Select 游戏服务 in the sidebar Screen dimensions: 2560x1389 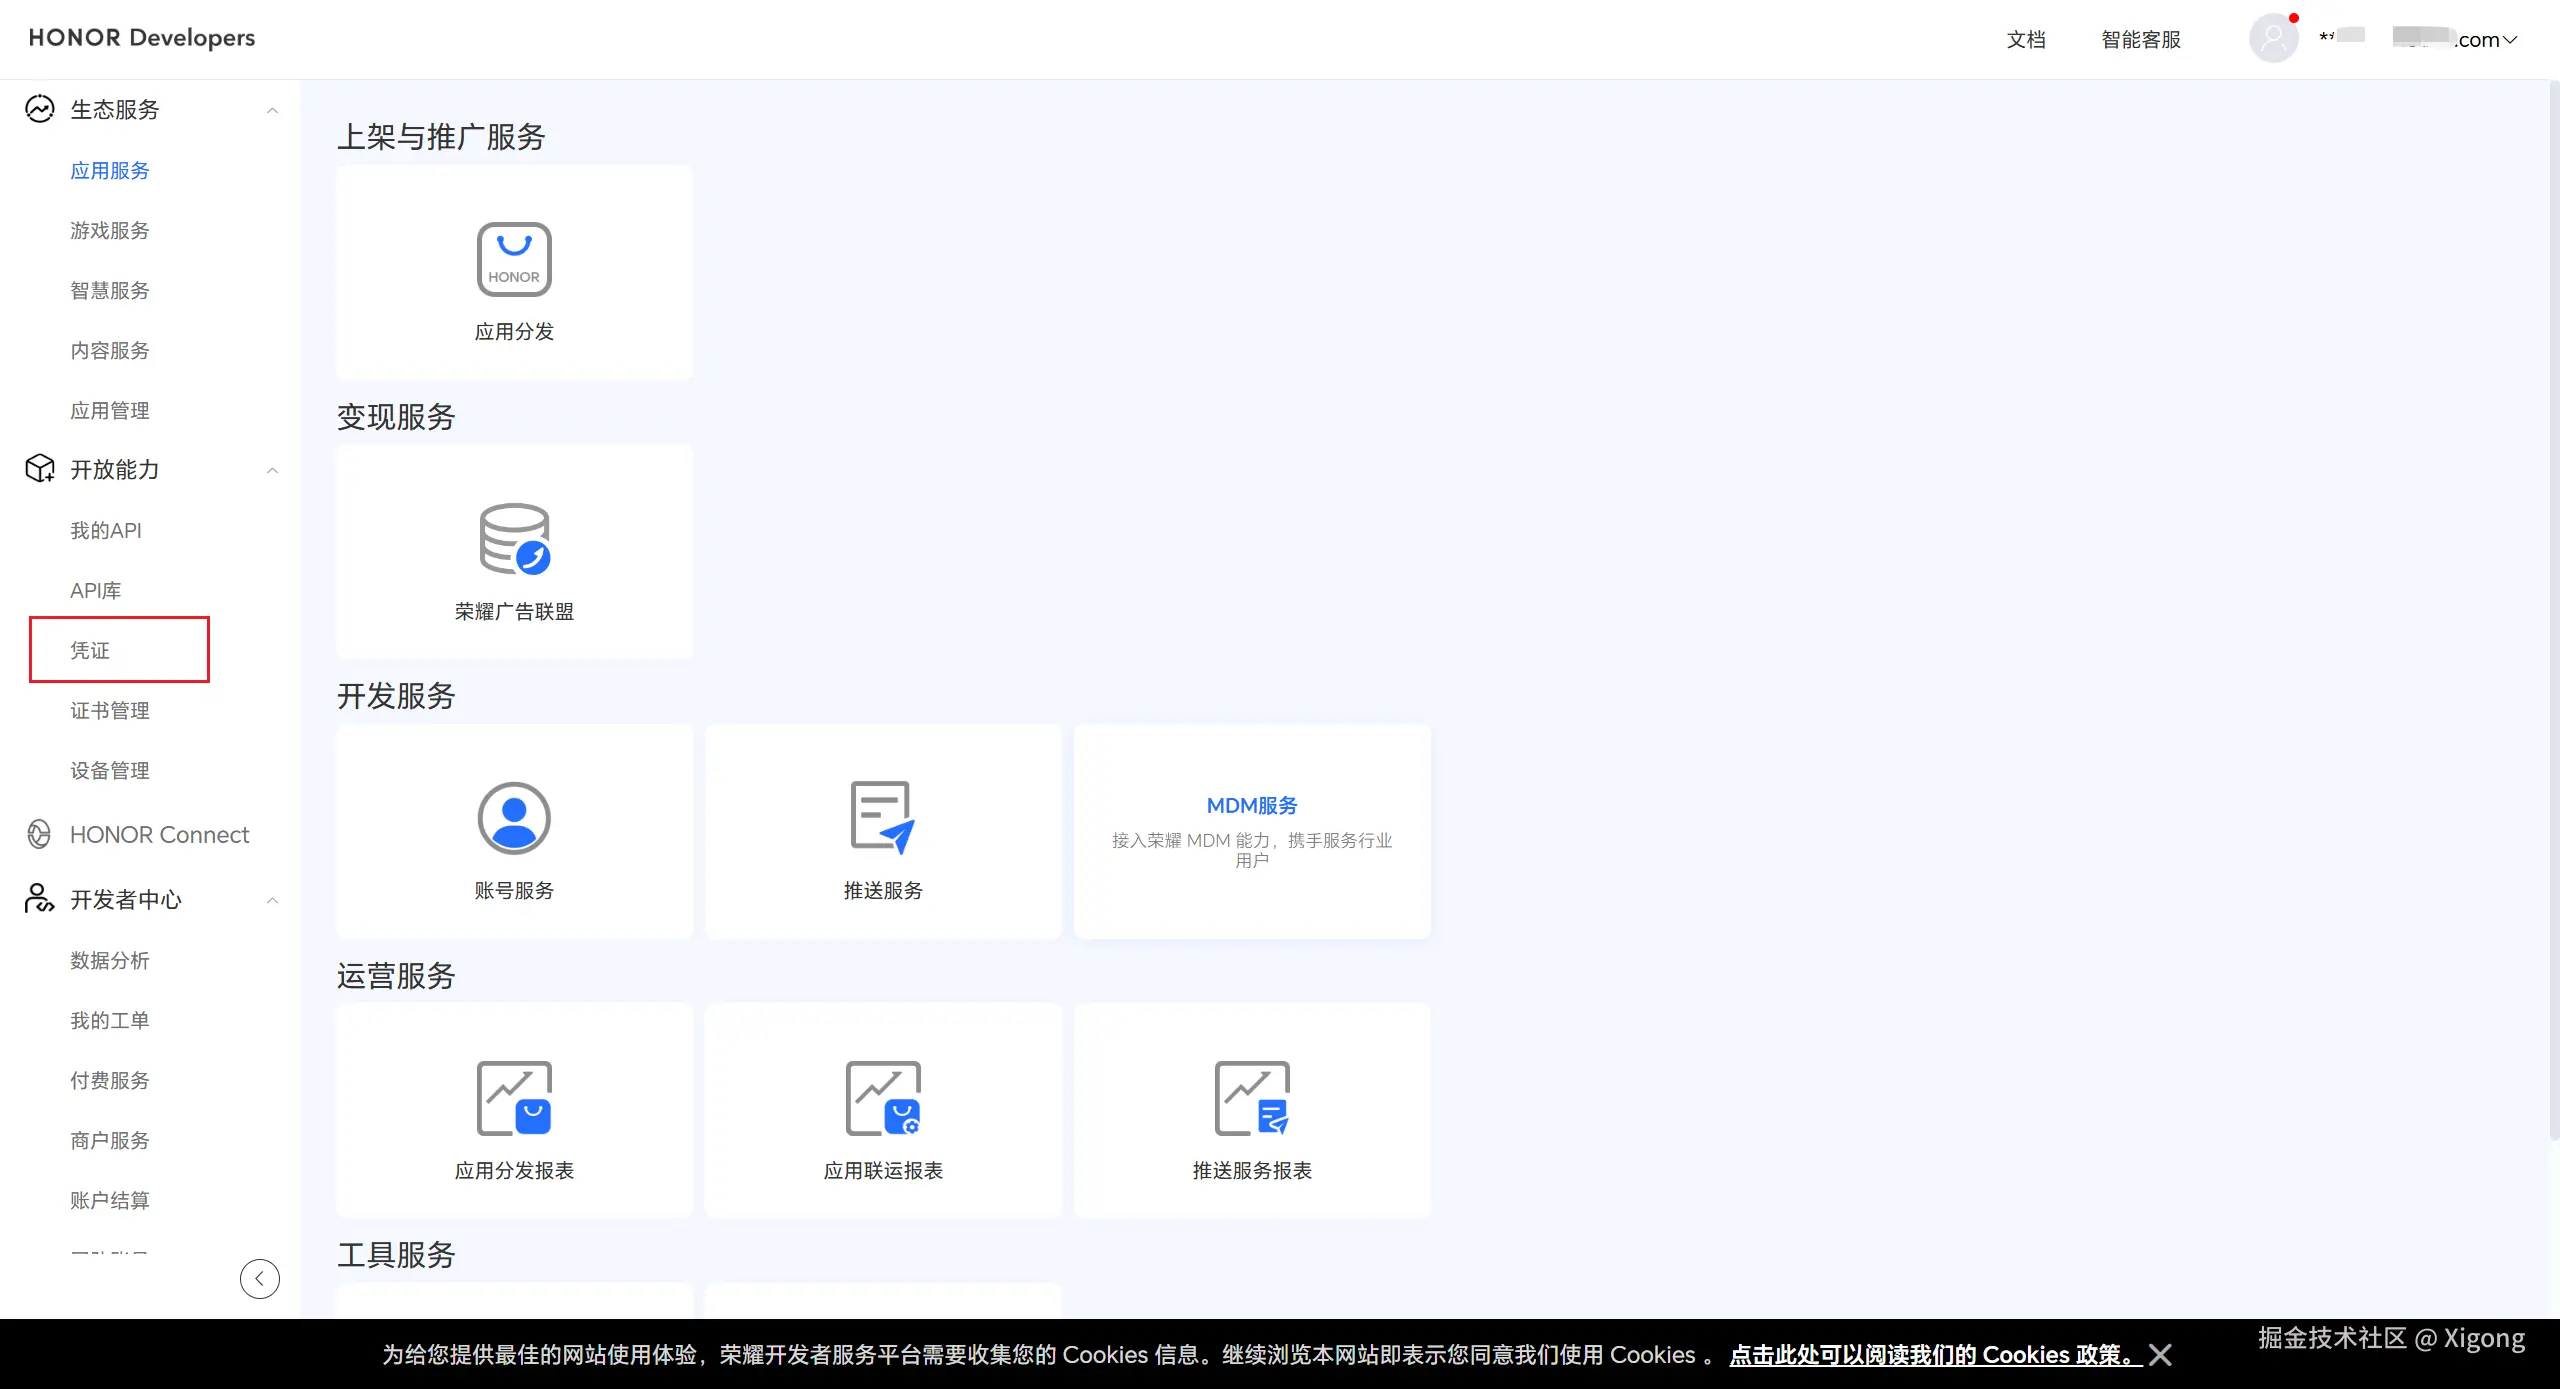pyautogui.click(x=110, y=230)
